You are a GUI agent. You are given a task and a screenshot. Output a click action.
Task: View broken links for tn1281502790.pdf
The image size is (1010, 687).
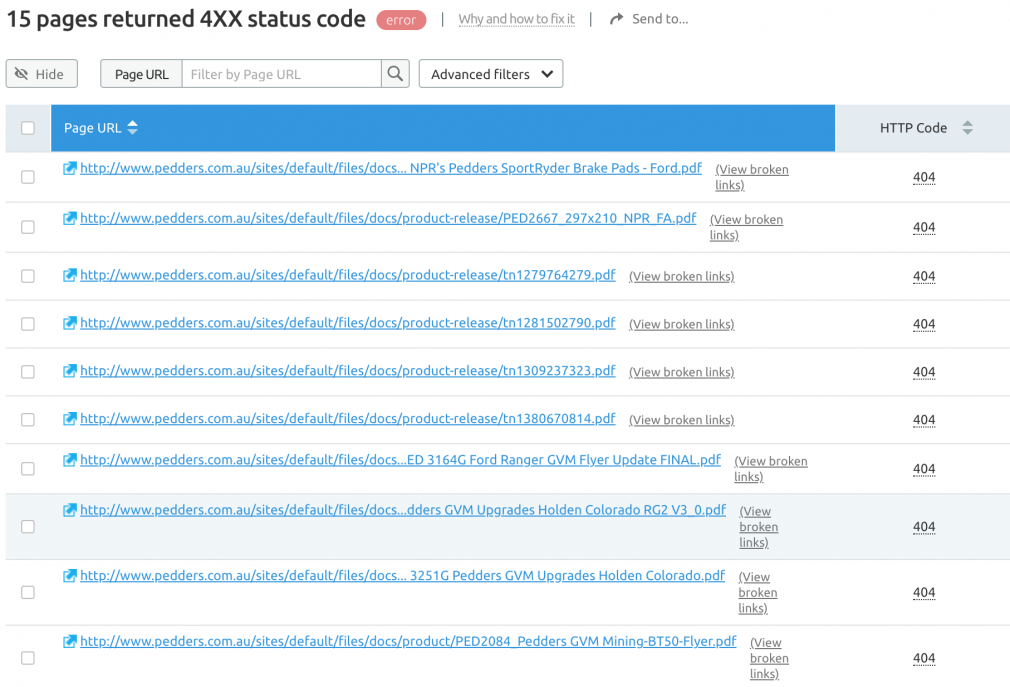tap(681, 324)
